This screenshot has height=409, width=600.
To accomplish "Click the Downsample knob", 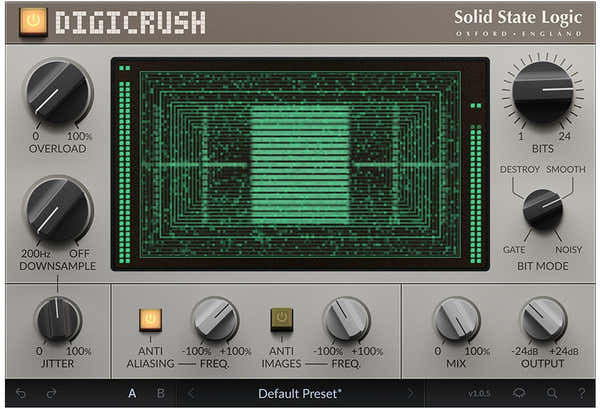I will [59, 210].
